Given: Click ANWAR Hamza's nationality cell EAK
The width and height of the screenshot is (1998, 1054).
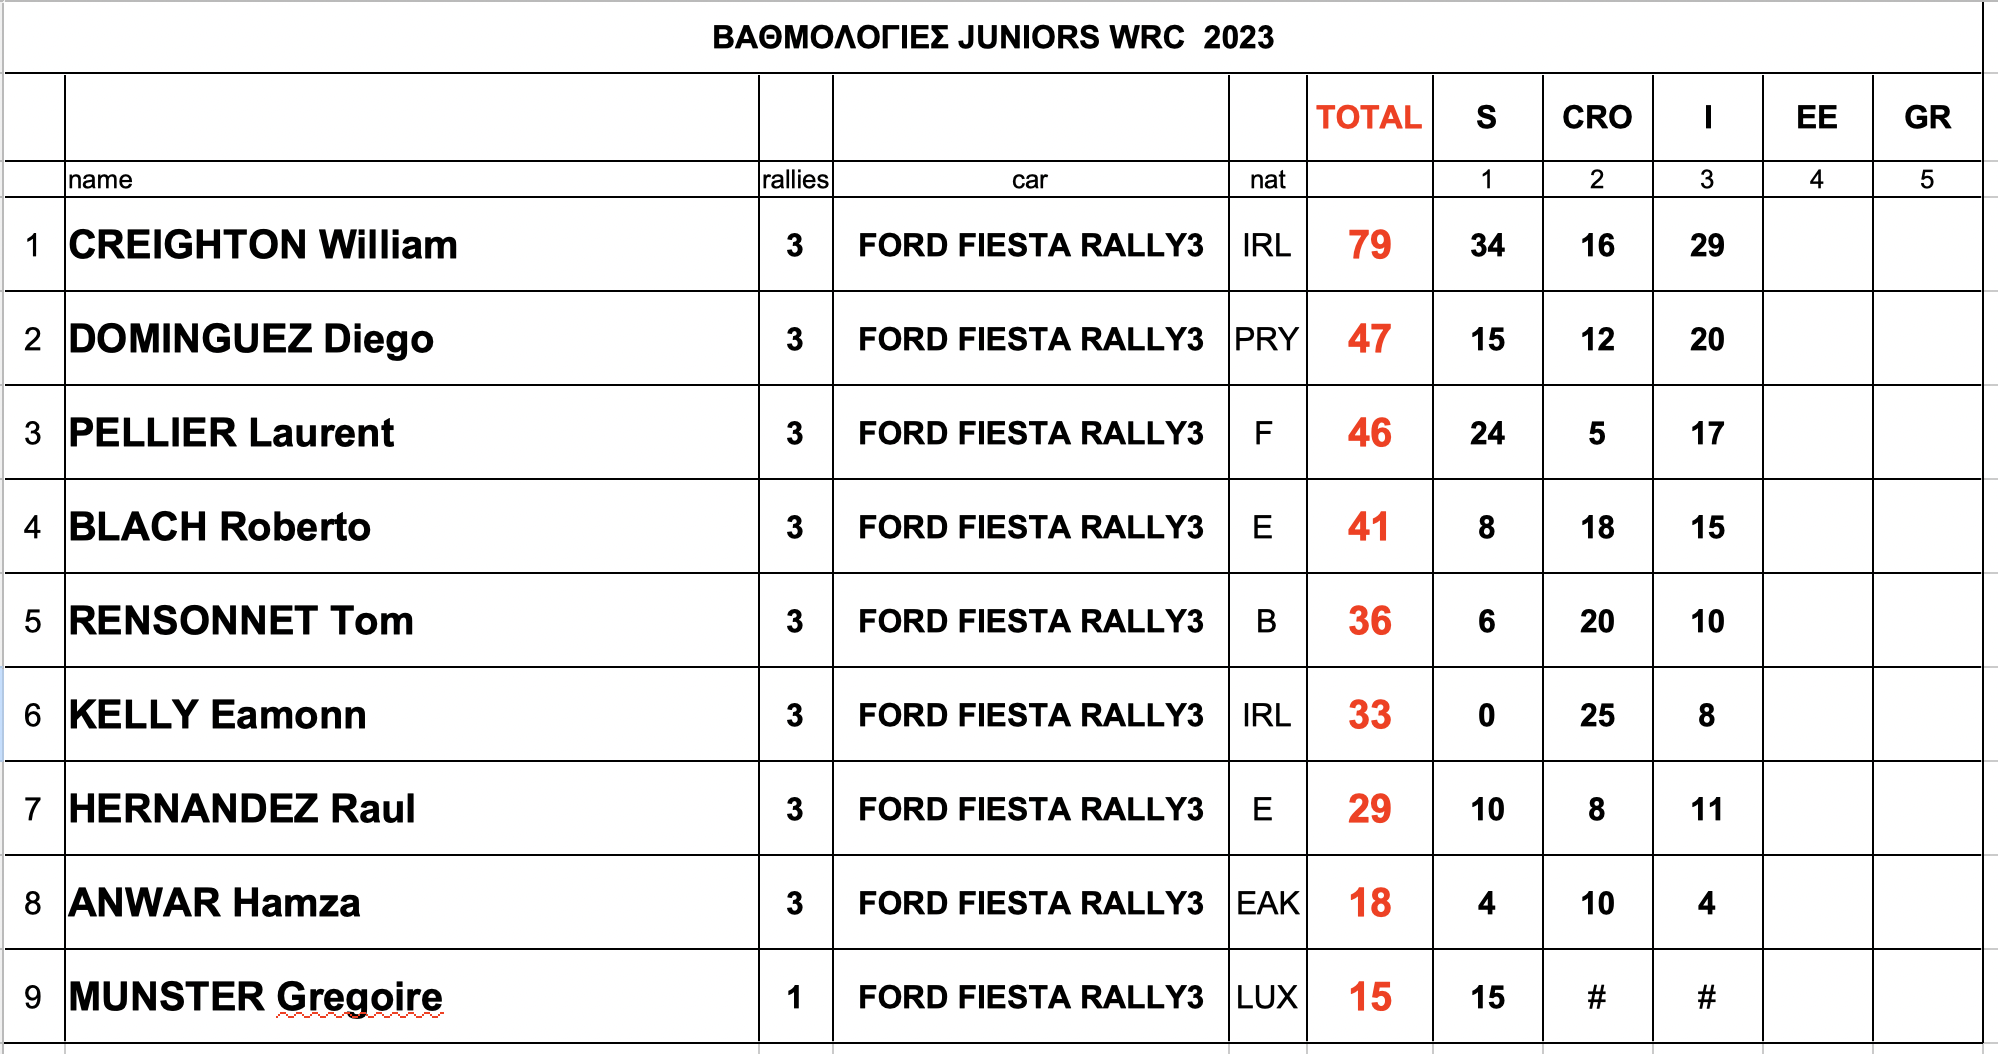Looking at the screenshot, I should (x=1267, y=903).
